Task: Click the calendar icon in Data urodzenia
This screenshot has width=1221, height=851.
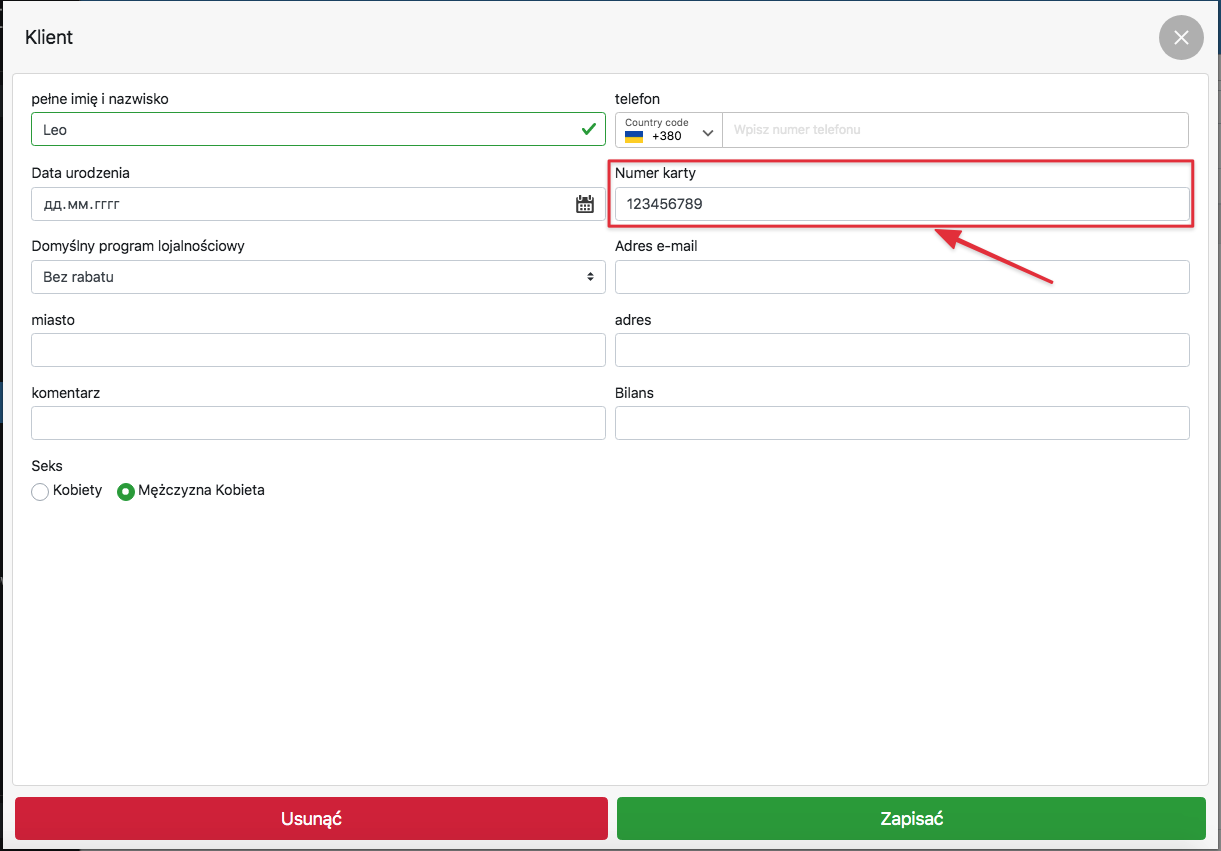Action: [585, 204]
